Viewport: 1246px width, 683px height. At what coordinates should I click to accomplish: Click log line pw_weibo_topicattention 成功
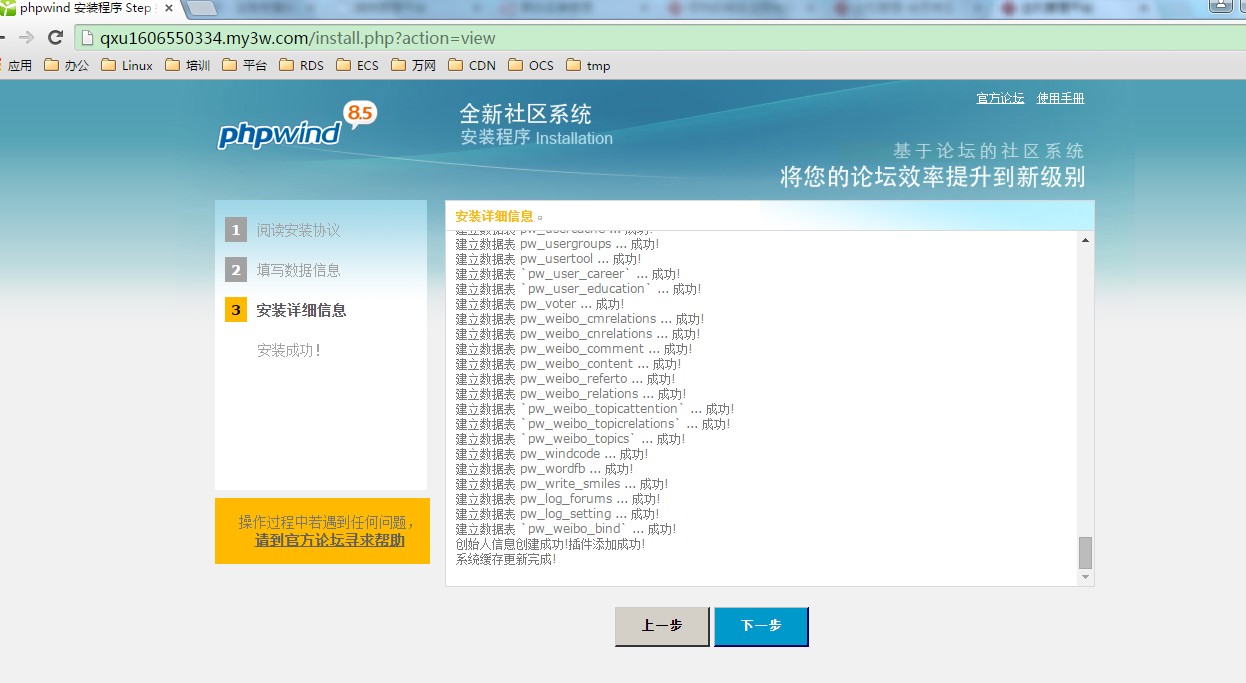[x=594, y=409]
